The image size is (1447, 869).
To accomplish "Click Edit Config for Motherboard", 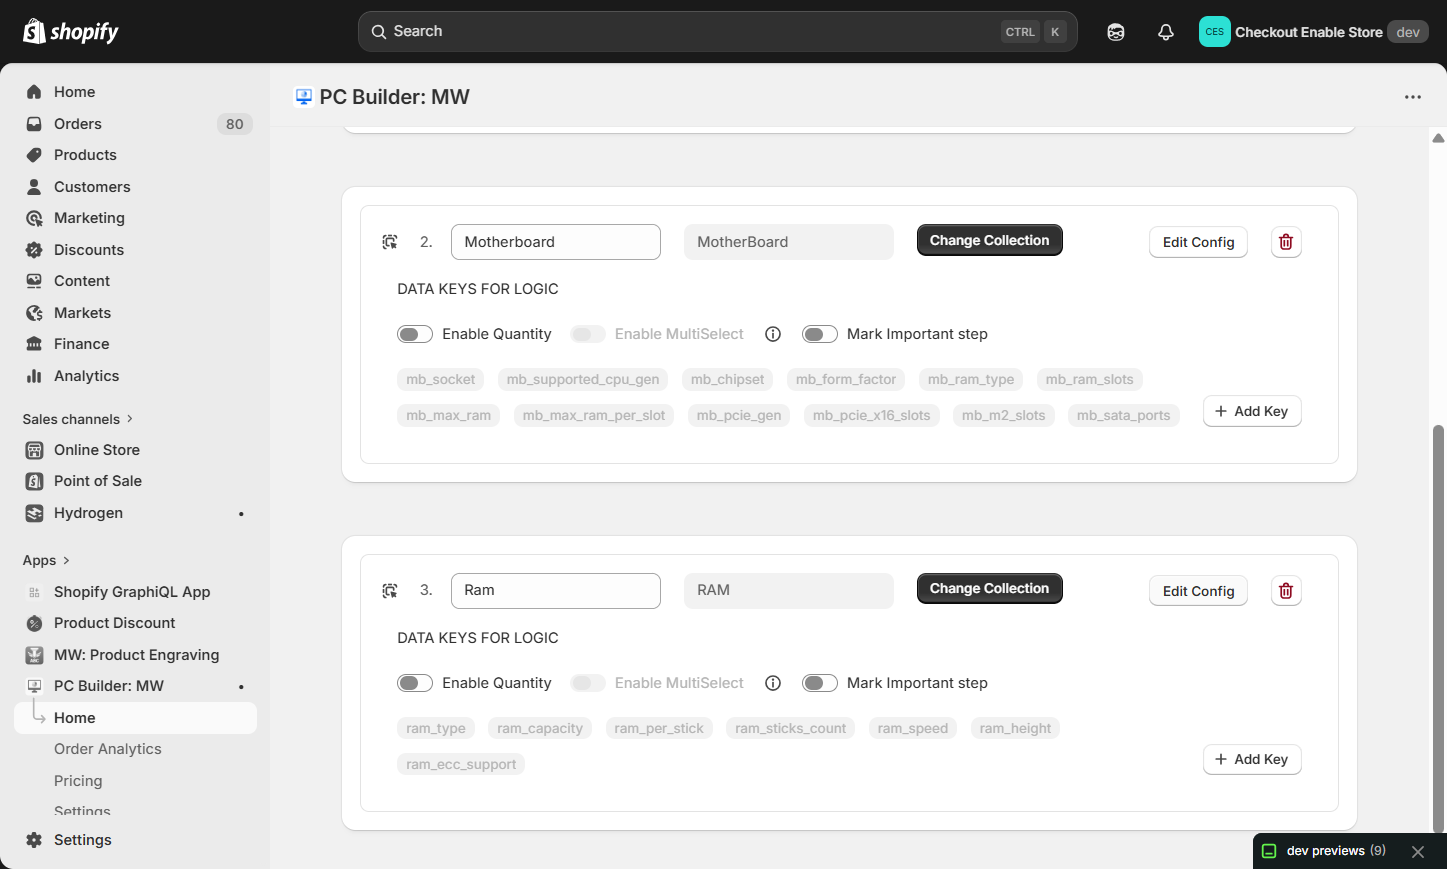I will pyautogui.click(x=1198, y=242).
